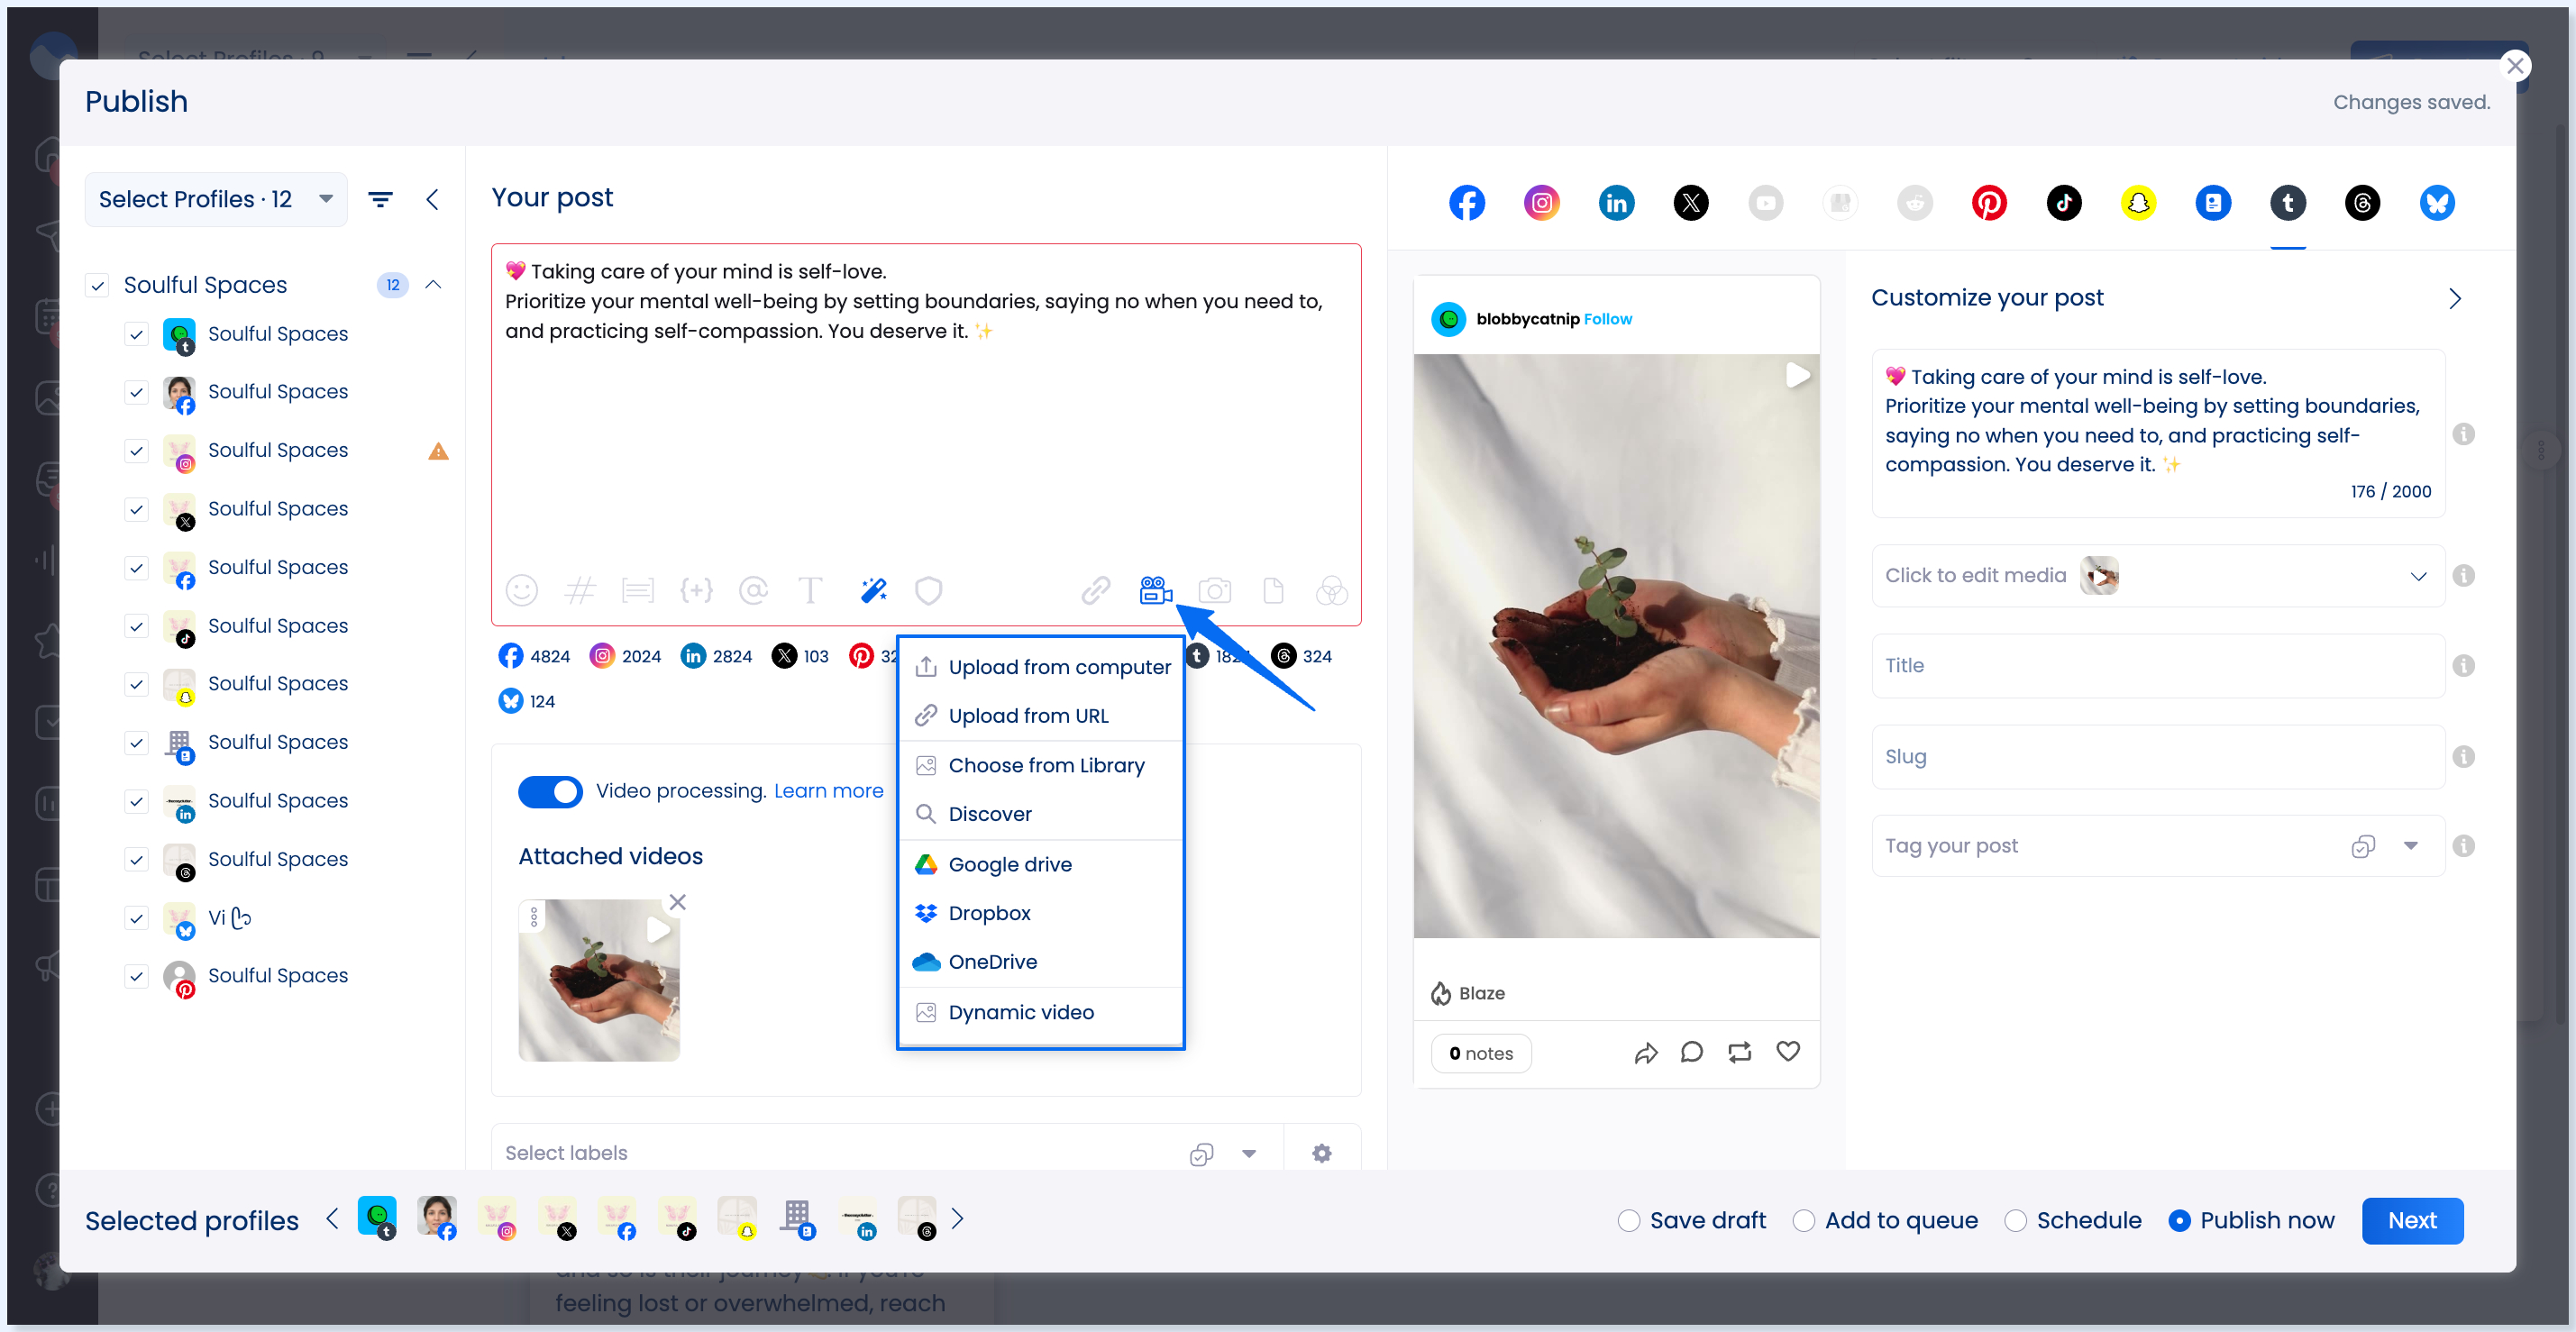Open the Learn more link
The height and width of the screenshot is (1332, 2576).
[828, 791]
